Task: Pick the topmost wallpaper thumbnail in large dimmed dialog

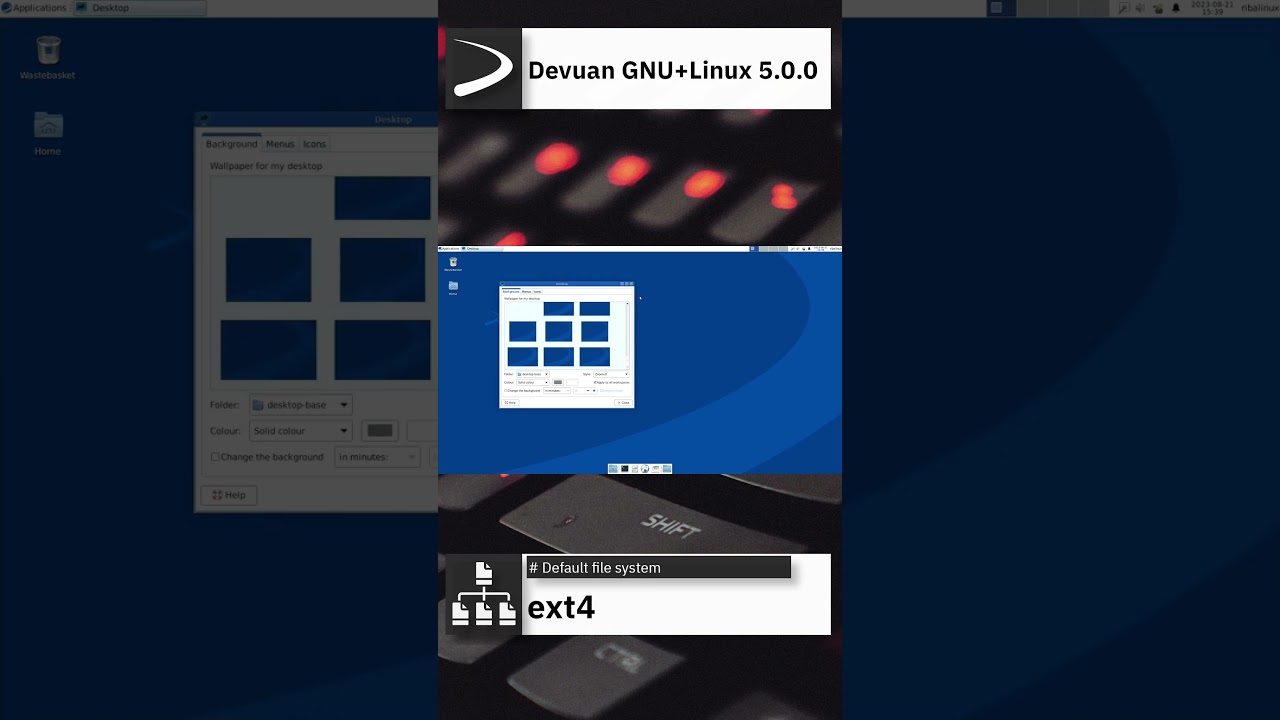Action: click(382, 198)
